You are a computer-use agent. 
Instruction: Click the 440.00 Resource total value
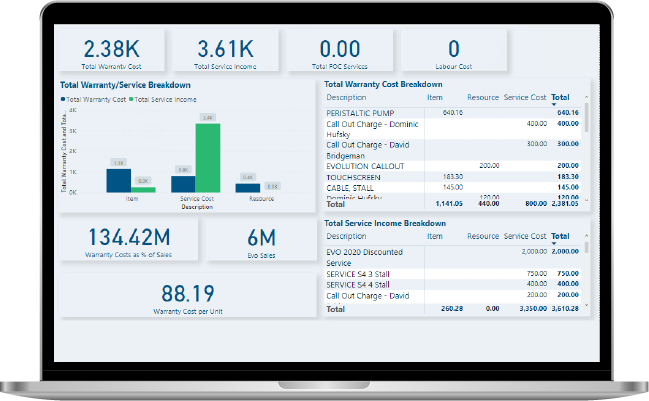(488, 204)
